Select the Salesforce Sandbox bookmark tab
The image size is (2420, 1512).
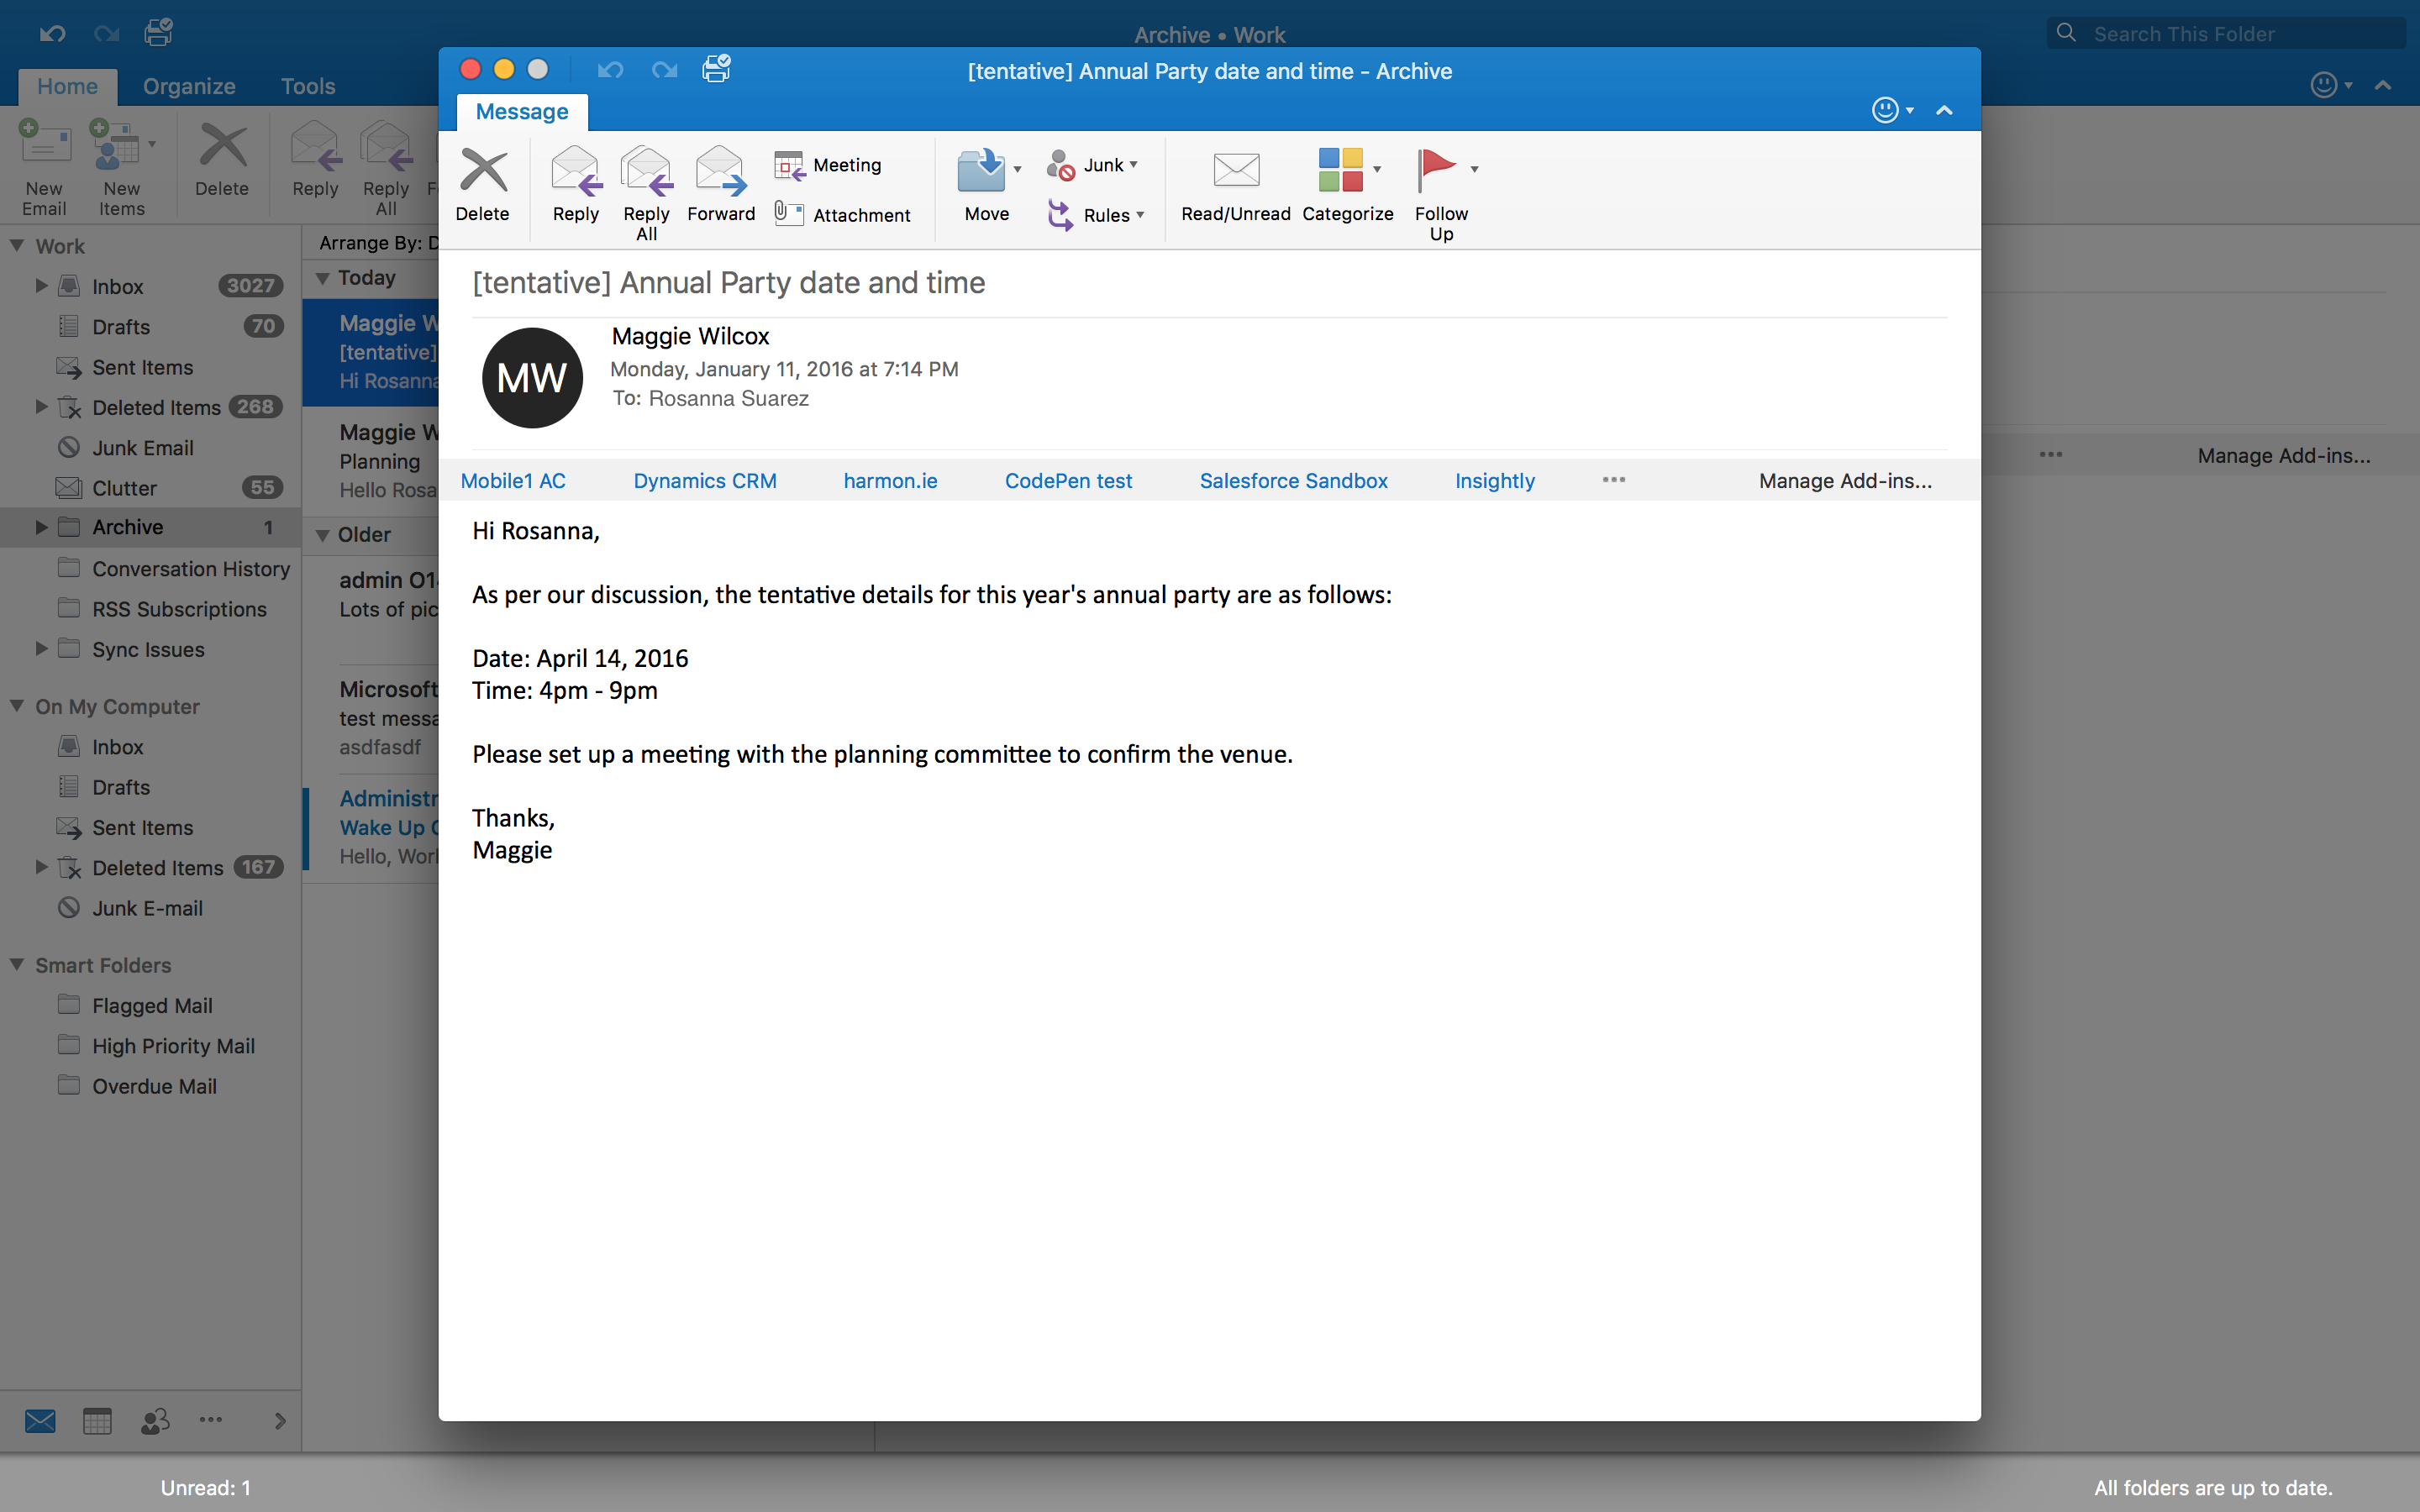1292,480
